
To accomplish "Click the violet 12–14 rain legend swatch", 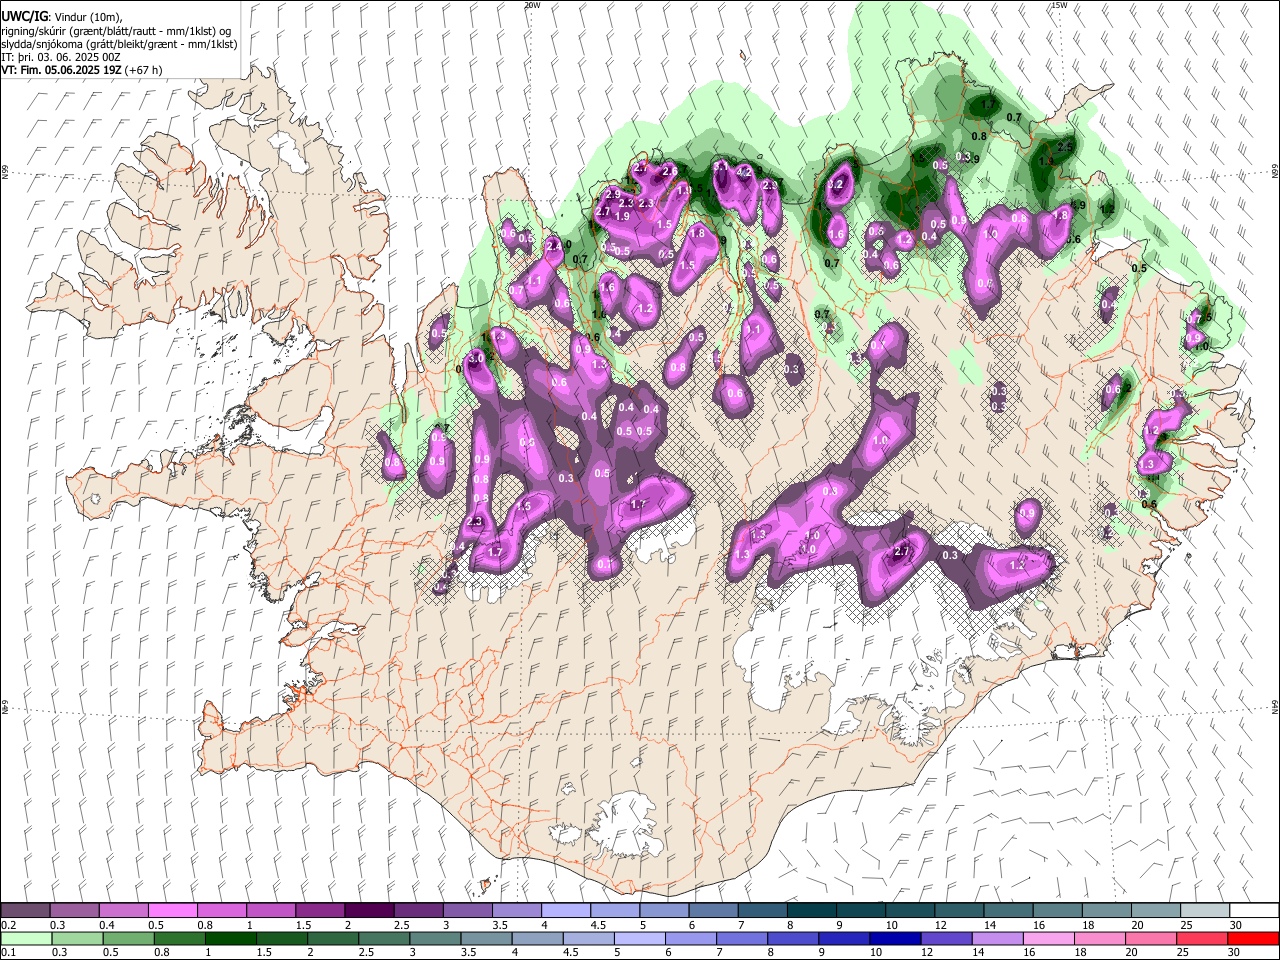I will click(944, 939).
